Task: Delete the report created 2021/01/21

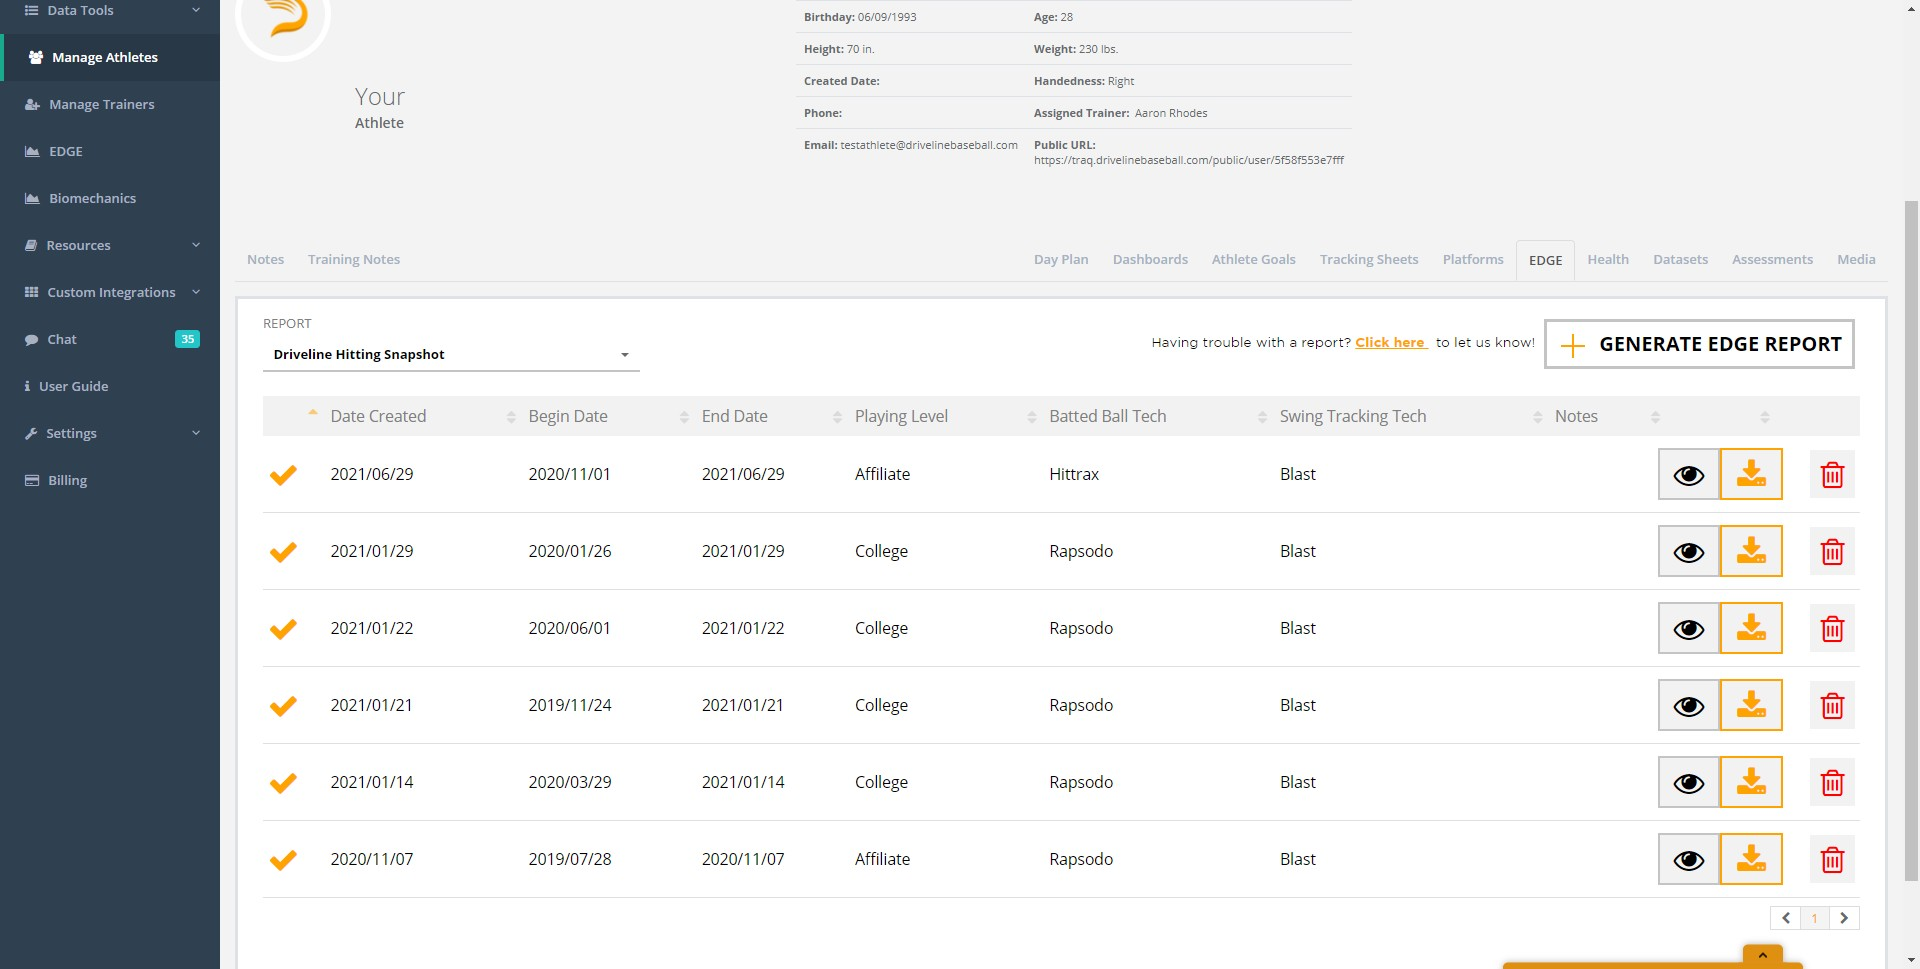Action: 1832,705
